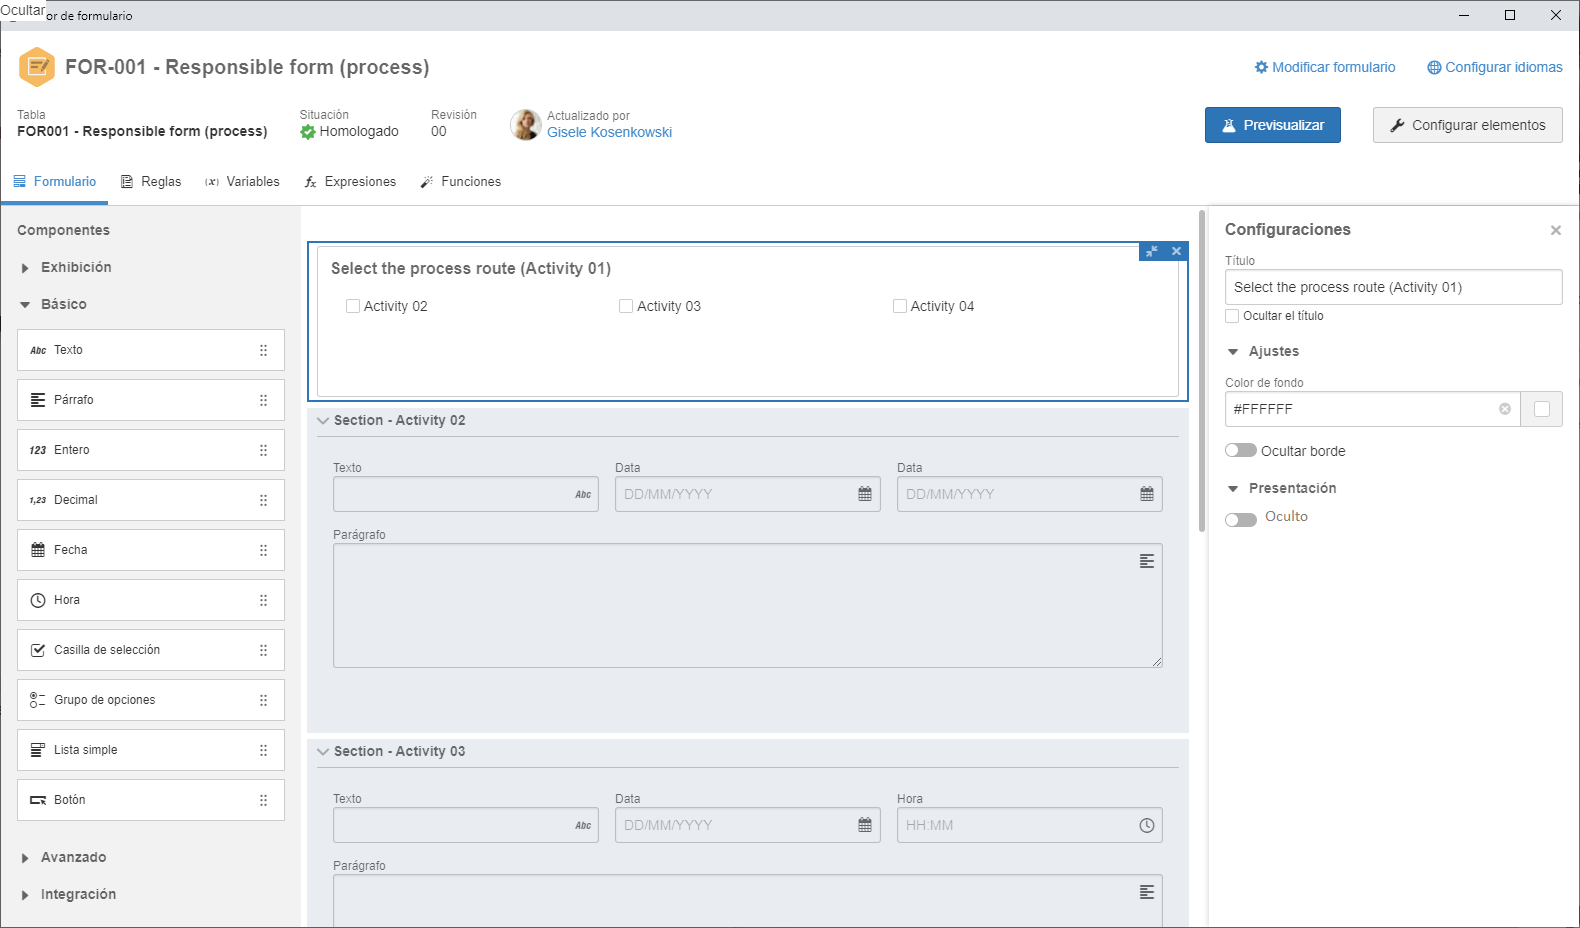Open Configurar idiomas link
1580x928 pixels.
pos(1495,67)
